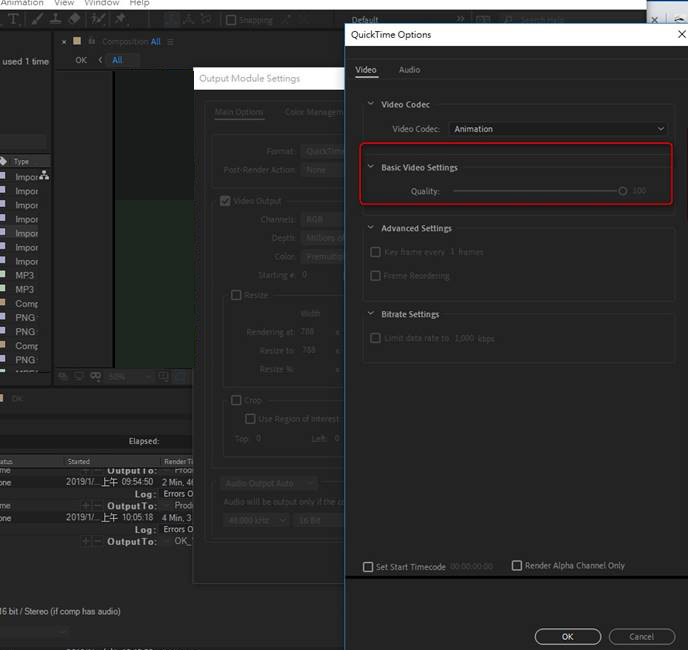Open the Window menu
This screenshot has height=650, width=688.
click(102, 3)
